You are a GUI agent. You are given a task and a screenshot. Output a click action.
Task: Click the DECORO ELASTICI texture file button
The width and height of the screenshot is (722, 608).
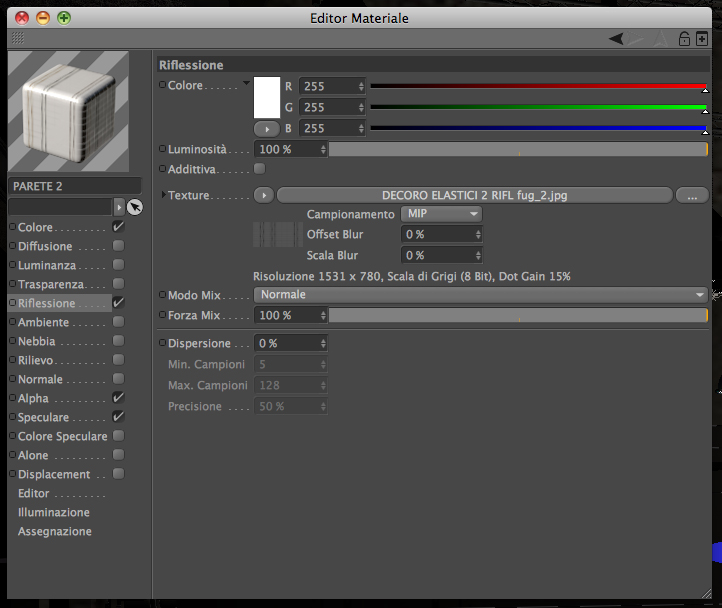click(x=475, y=195)
